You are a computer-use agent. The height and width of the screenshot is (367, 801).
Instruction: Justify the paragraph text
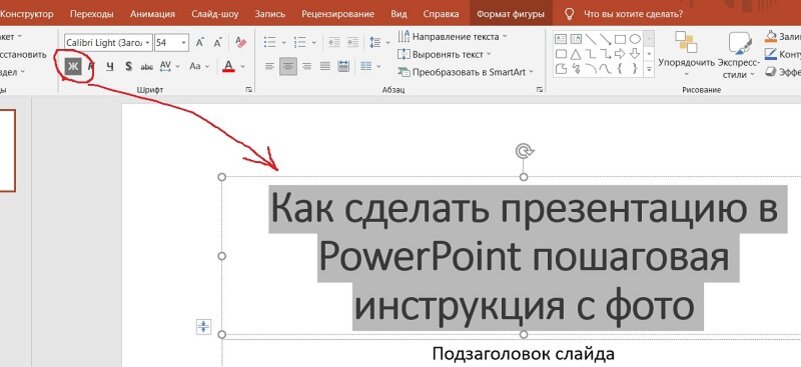[x=325, y=66]
